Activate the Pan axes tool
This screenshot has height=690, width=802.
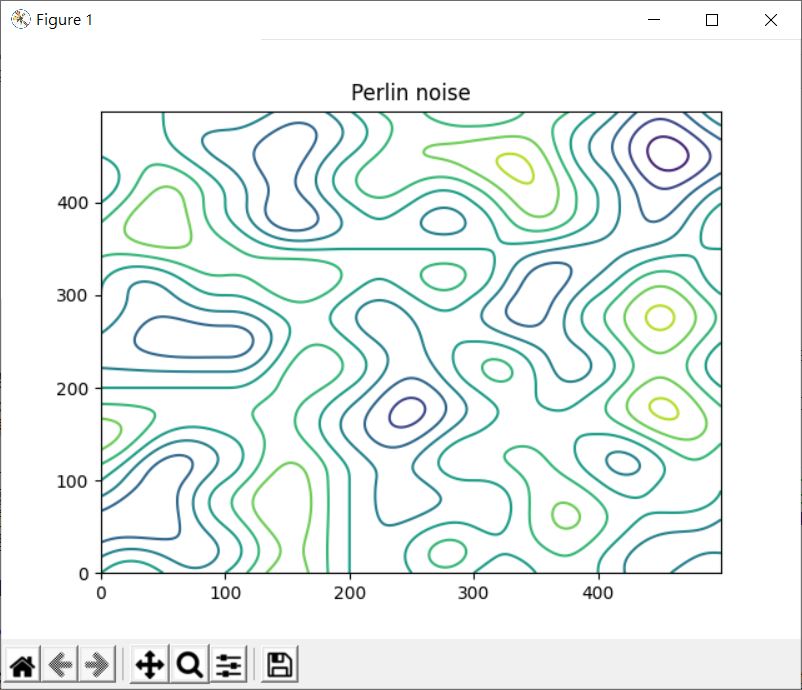click(149, 665)
